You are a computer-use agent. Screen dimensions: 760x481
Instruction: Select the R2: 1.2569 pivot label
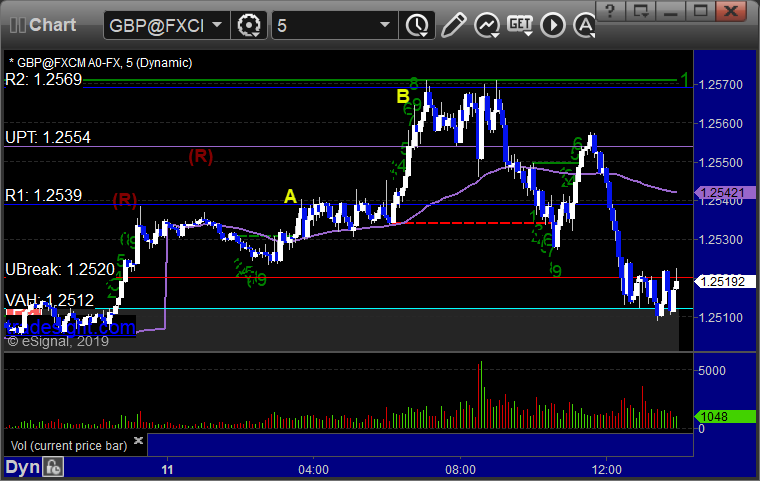pyautogui.click(x=44, y=80)
